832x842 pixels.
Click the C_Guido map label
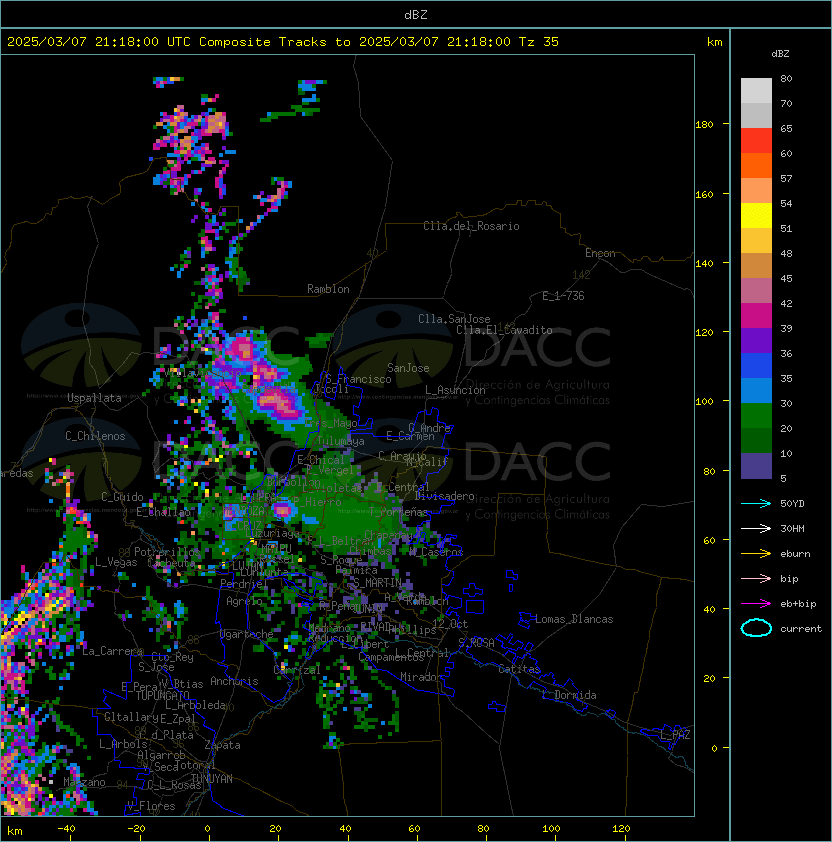(x=122, y=497)
